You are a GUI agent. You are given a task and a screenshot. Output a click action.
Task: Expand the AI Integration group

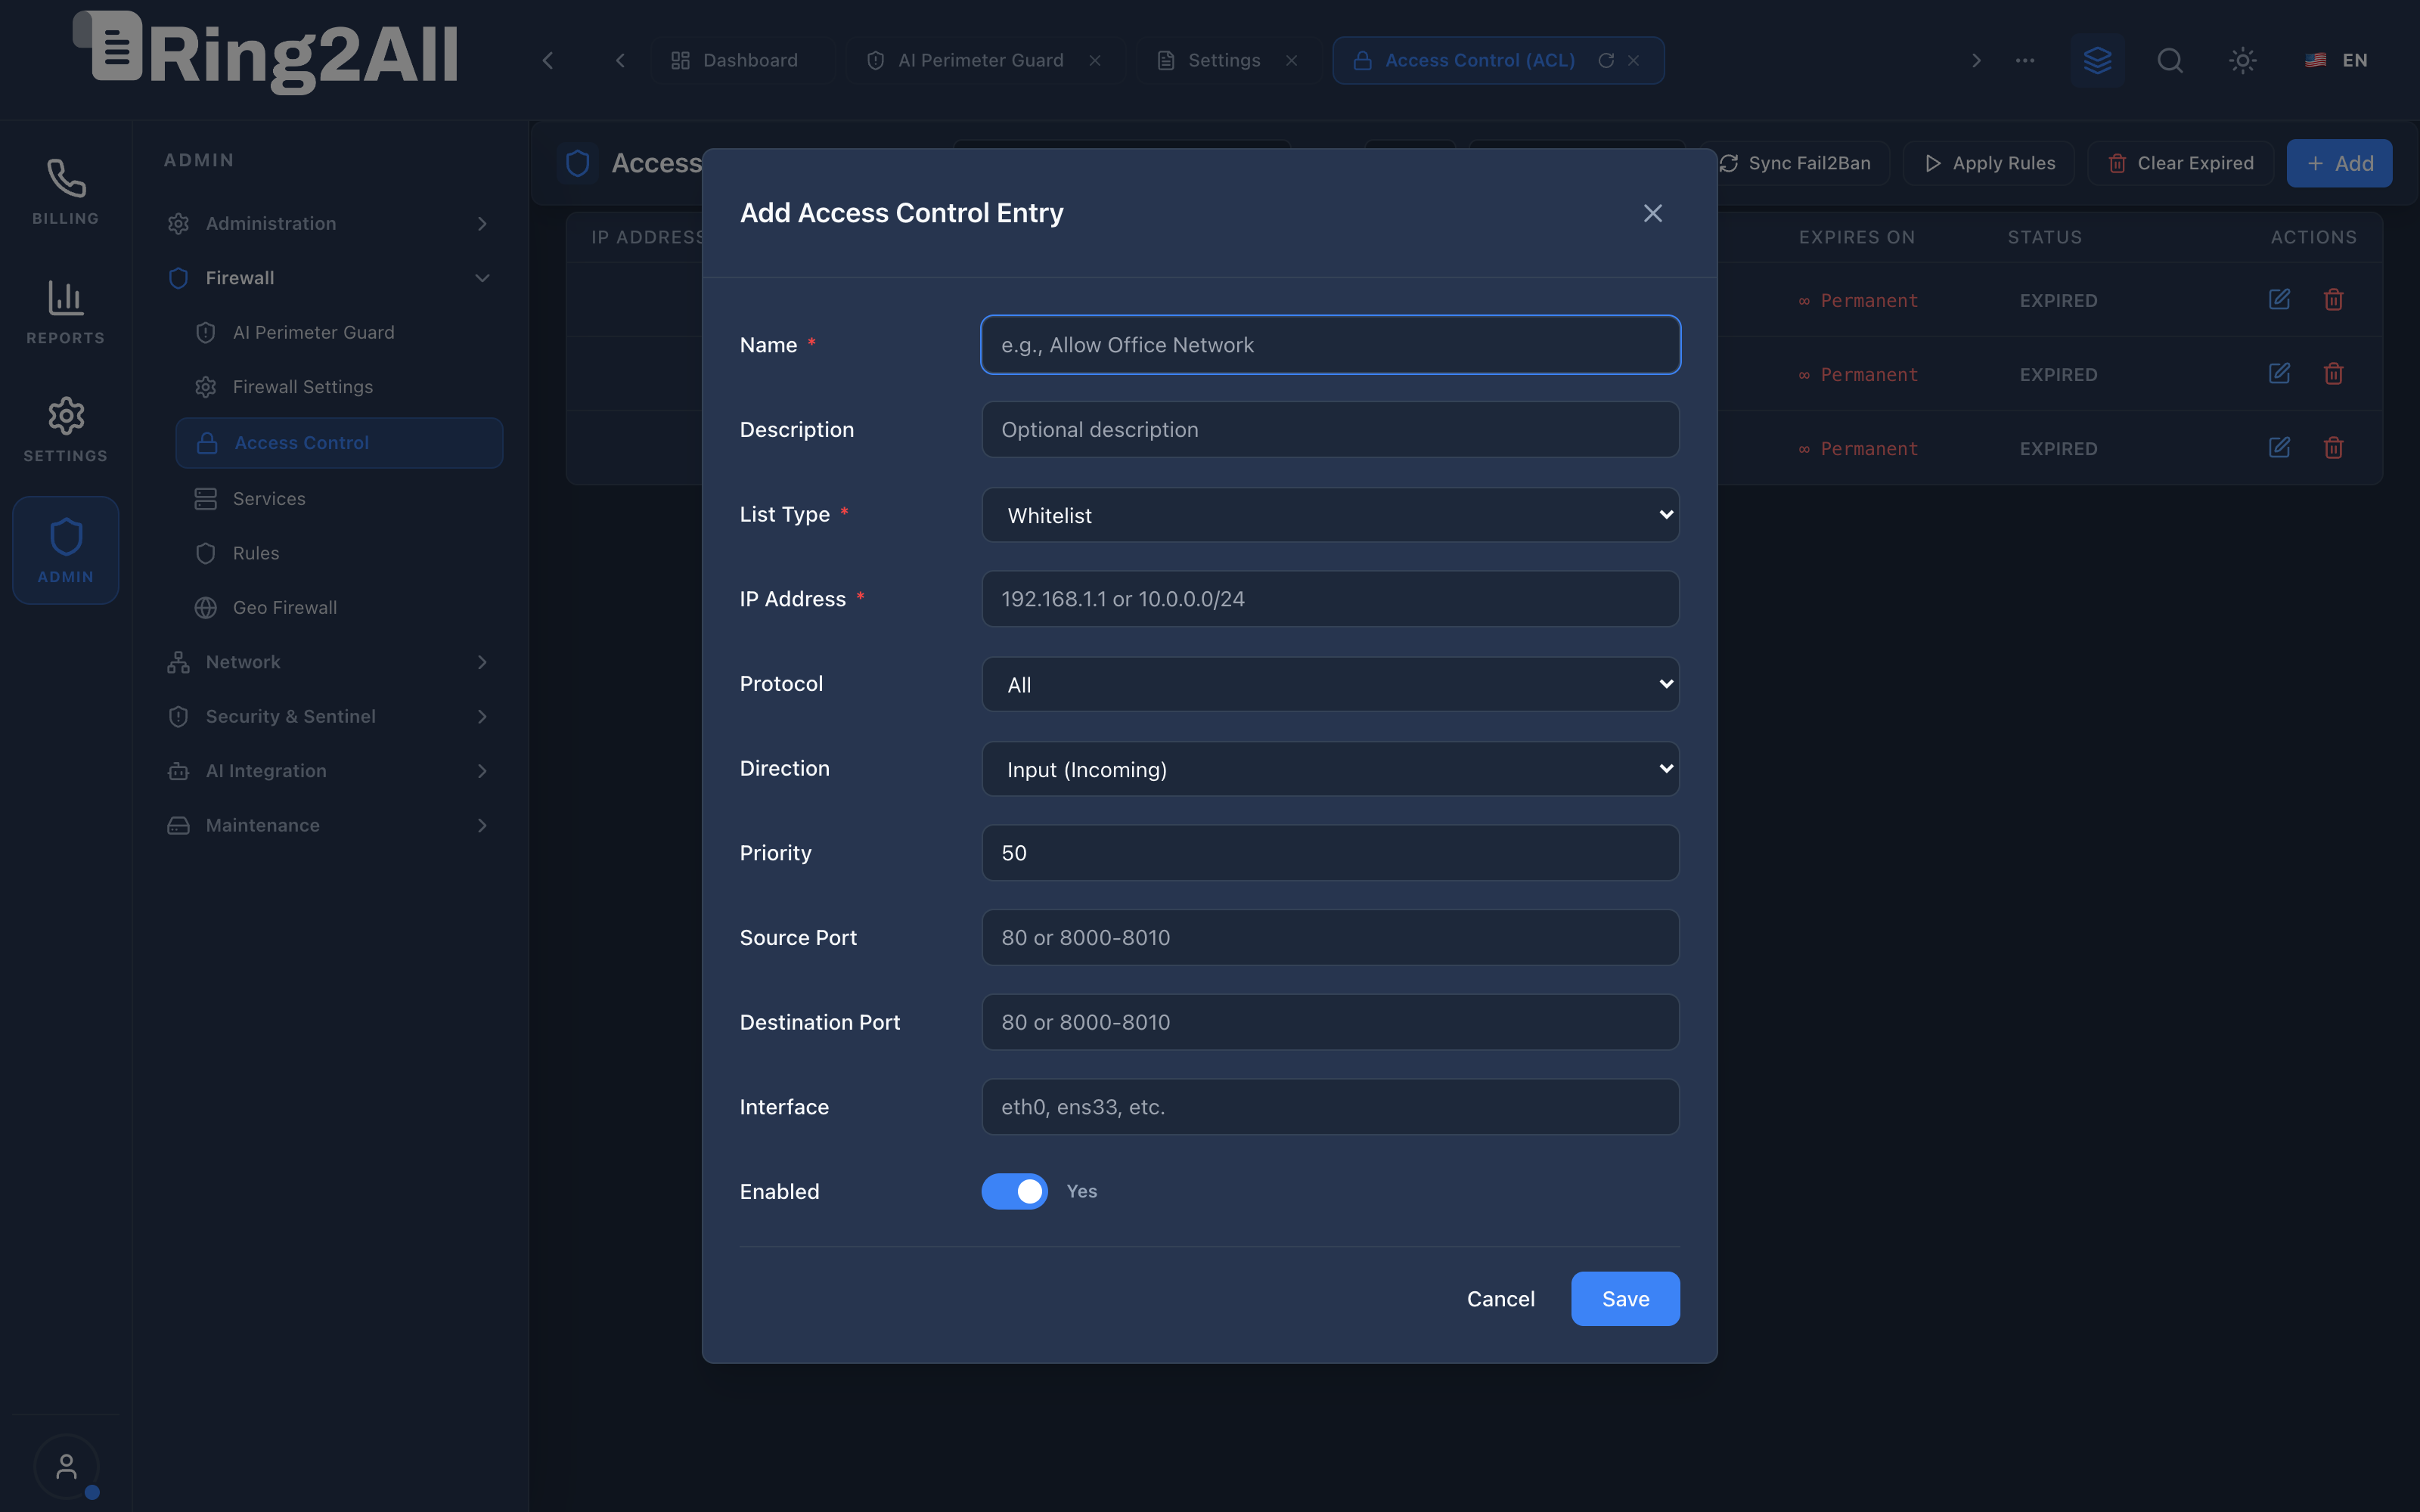329,771
